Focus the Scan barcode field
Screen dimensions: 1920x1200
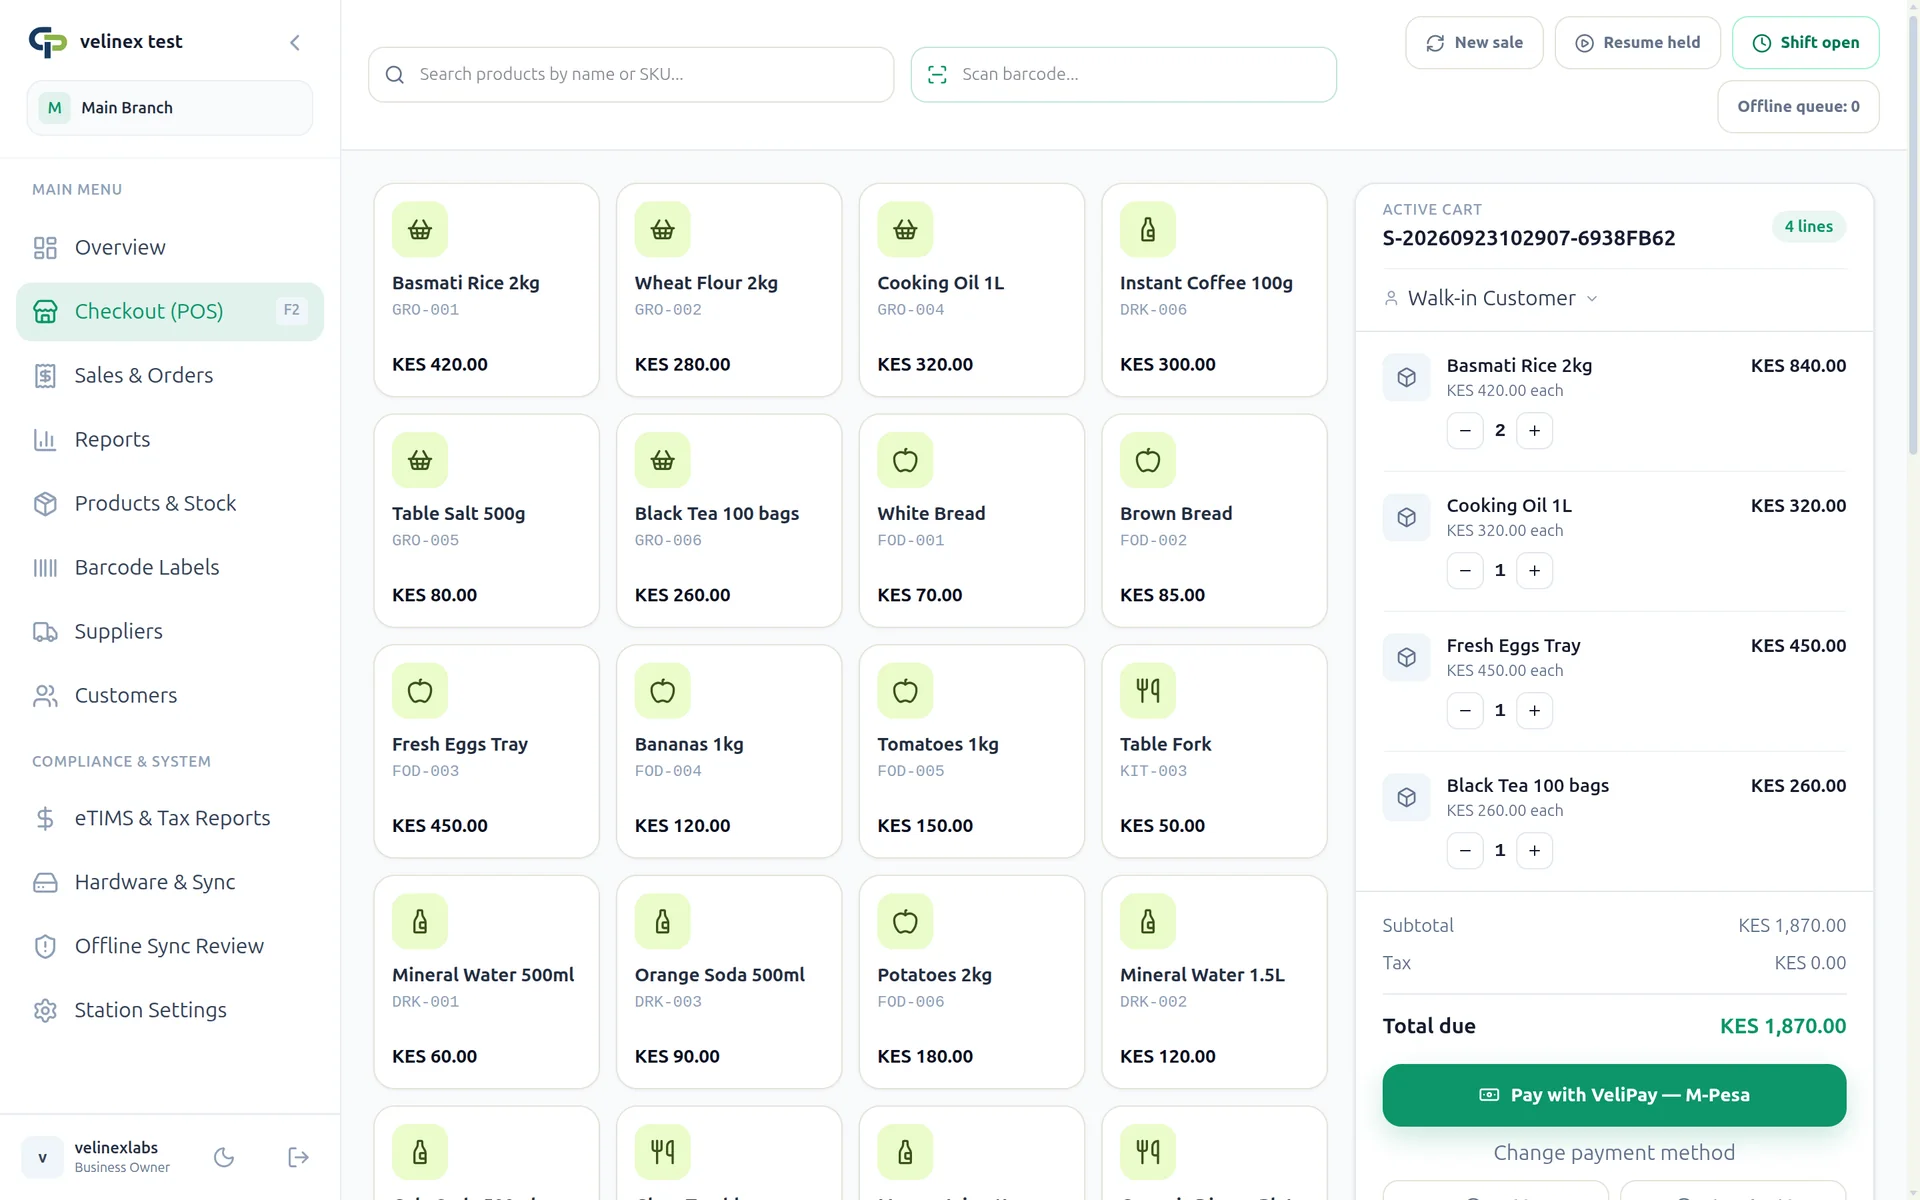click(1123, 74)
